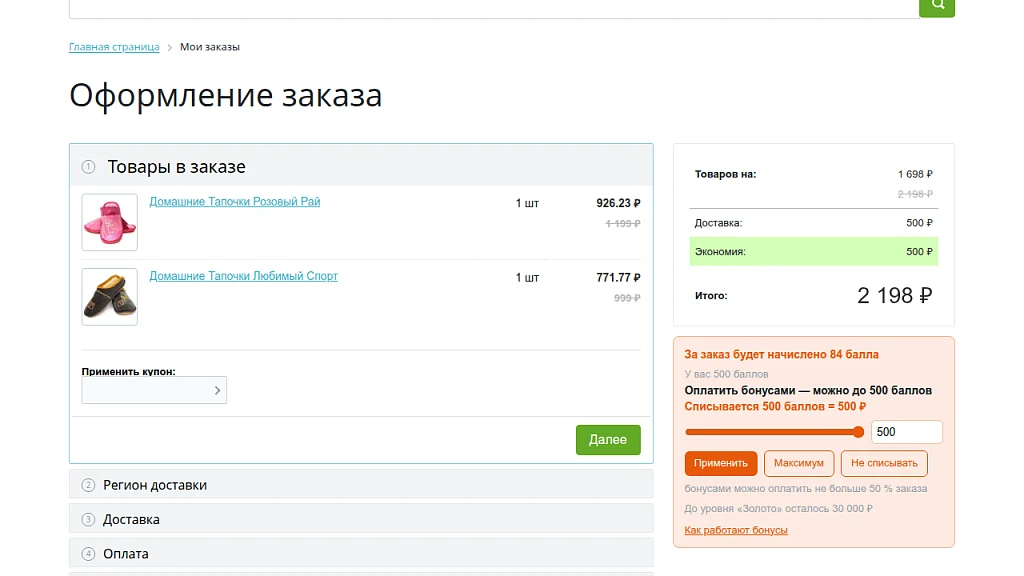Viewport: 1024px width, 576px height.
Task: Select the 926.23 ₽ price text
Action: 618,203
